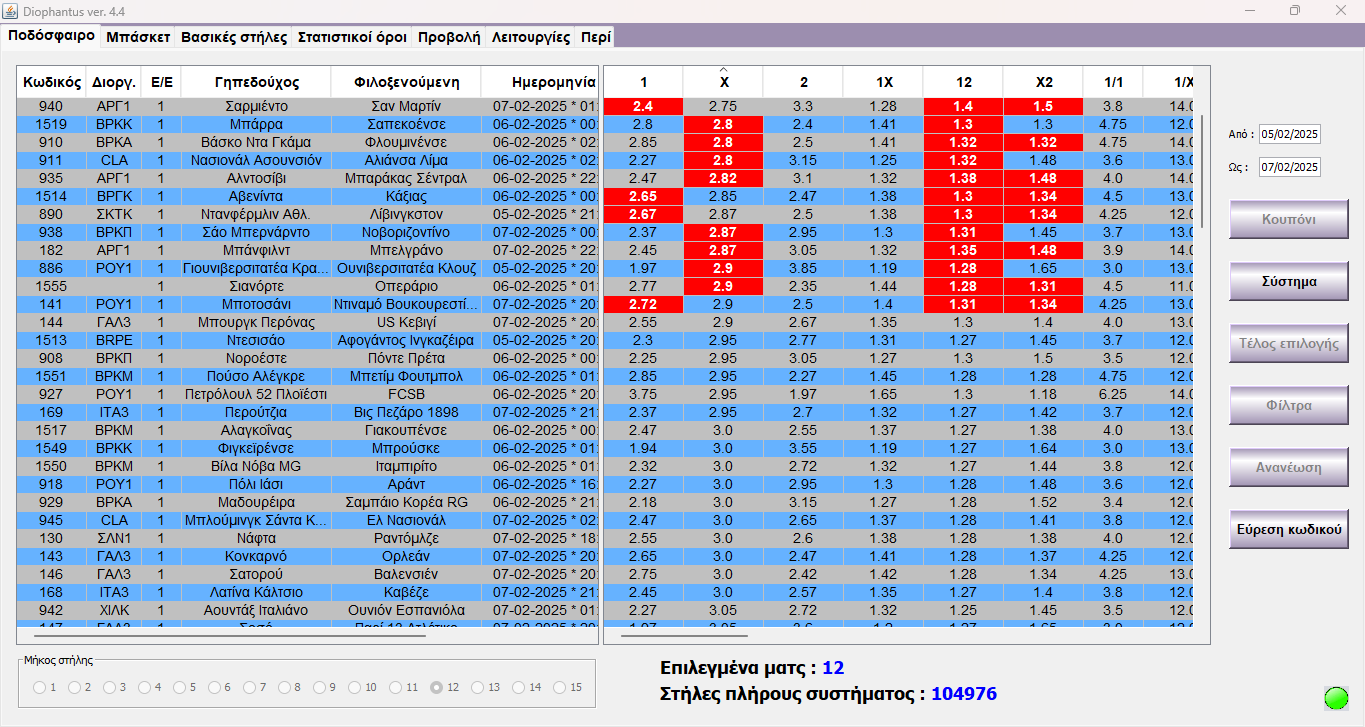The height and width of the screenshot is (727, 1365).
Task: Click the Ελ Νασιονάλ cell
Action: coord(406,520)
